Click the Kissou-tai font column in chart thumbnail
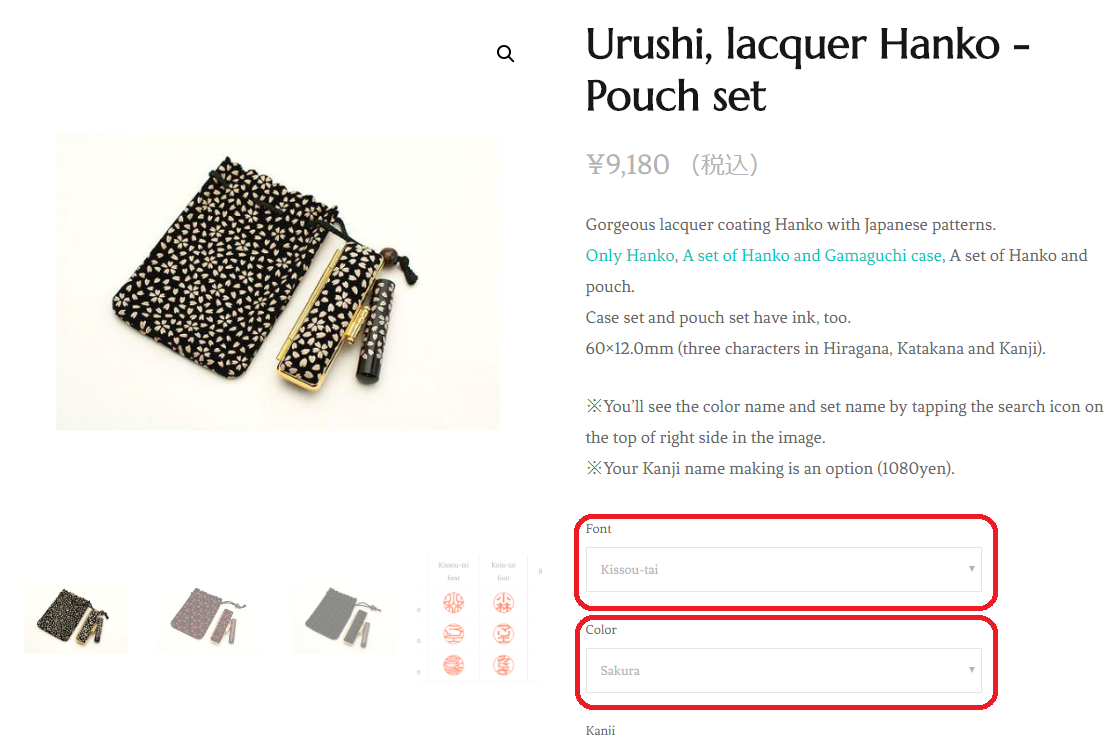The image size is (1112, 743). [454, 618]
